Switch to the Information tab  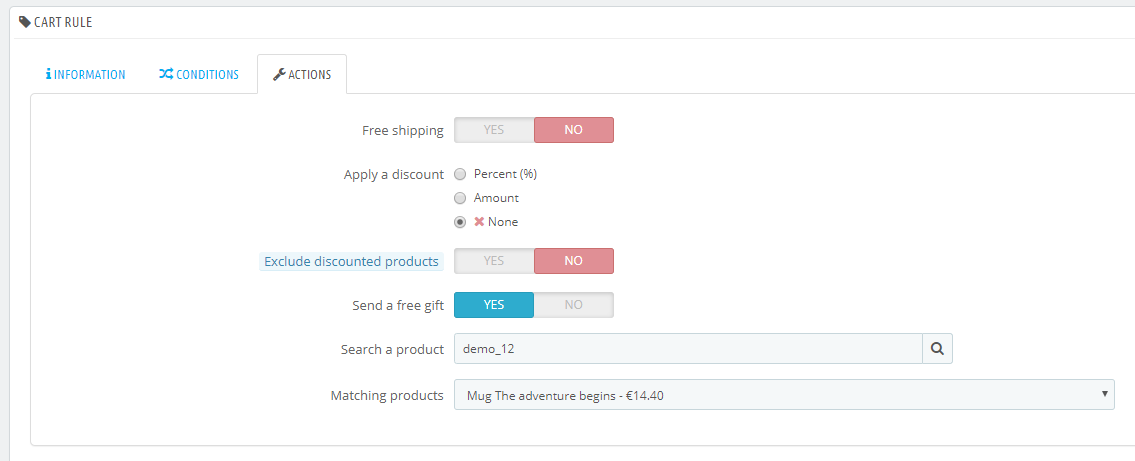(x=86, y=75)
